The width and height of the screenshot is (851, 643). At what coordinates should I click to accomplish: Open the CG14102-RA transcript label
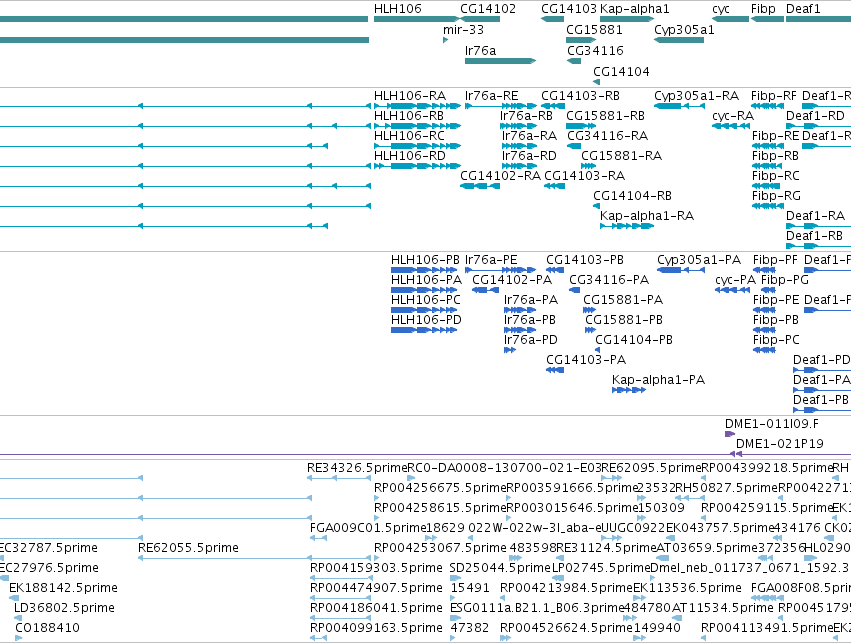point(500,176)
